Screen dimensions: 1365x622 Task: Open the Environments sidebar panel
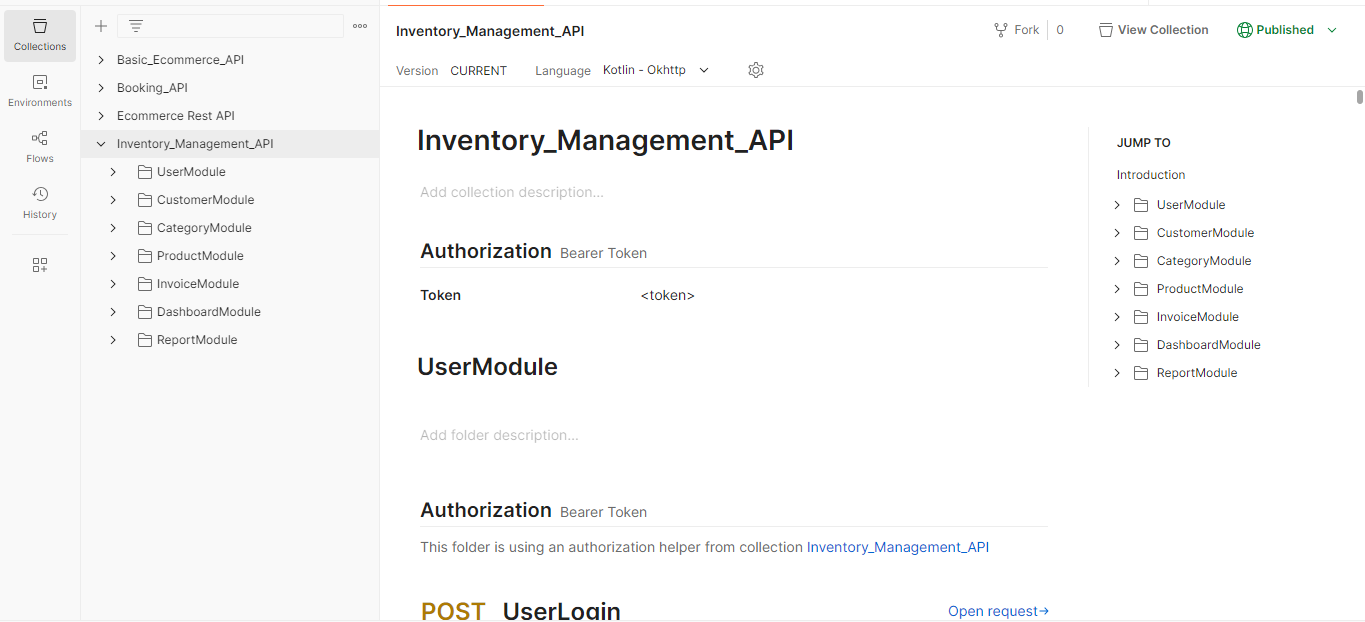click(40, 91)
